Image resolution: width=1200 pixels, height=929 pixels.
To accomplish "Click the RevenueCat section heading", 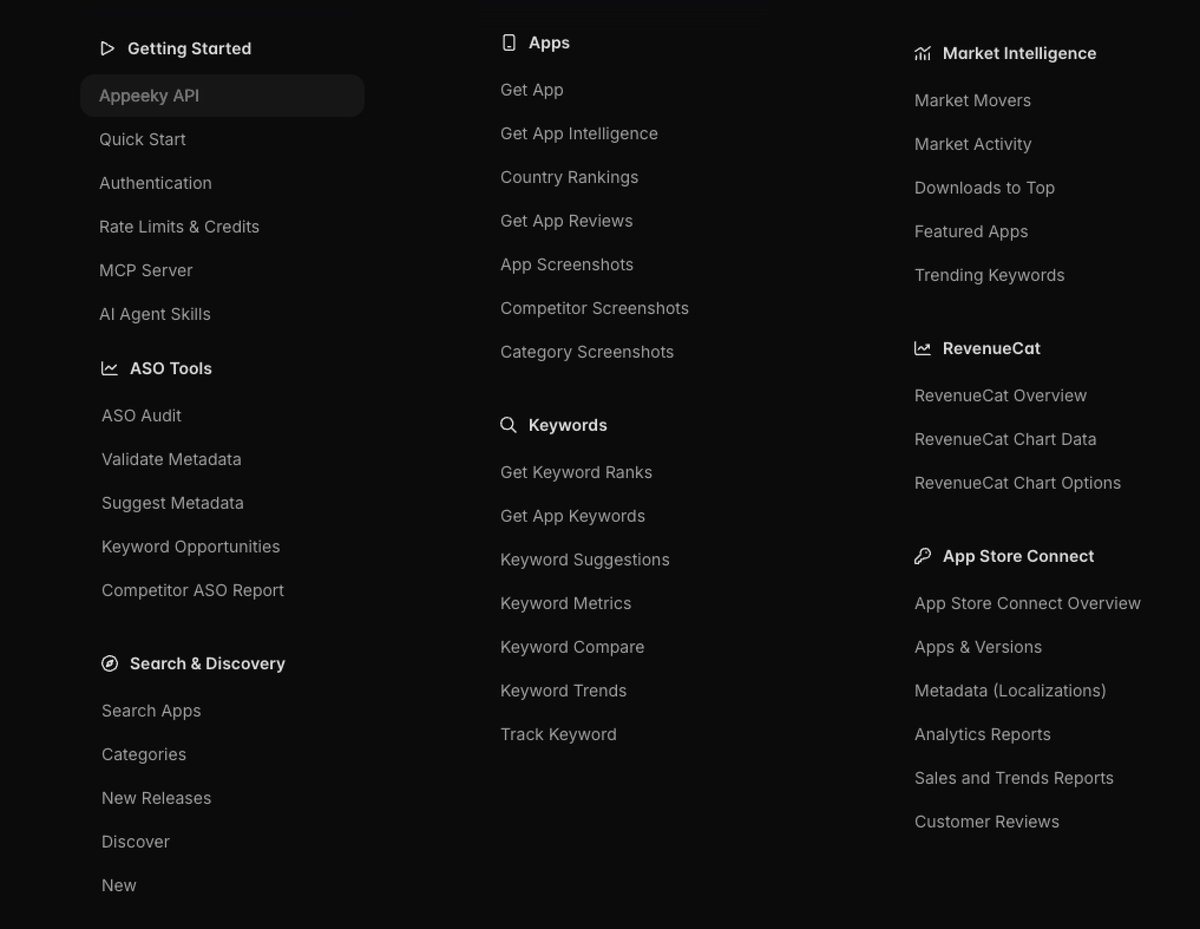I will (x=991, y=348).
